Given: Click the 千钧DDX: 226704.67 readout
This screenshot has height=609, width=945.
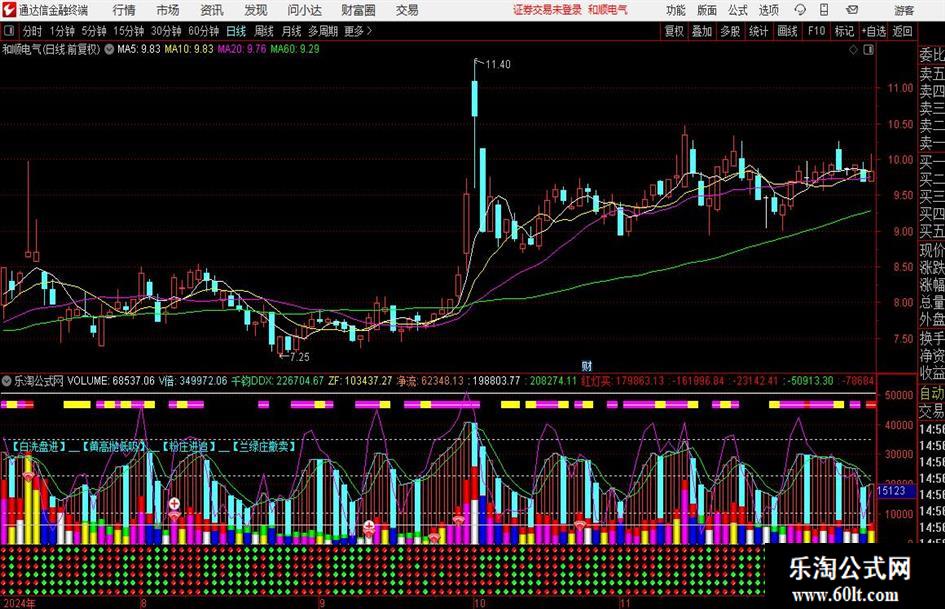Looking at the screenshot, I should pos(277,381).
